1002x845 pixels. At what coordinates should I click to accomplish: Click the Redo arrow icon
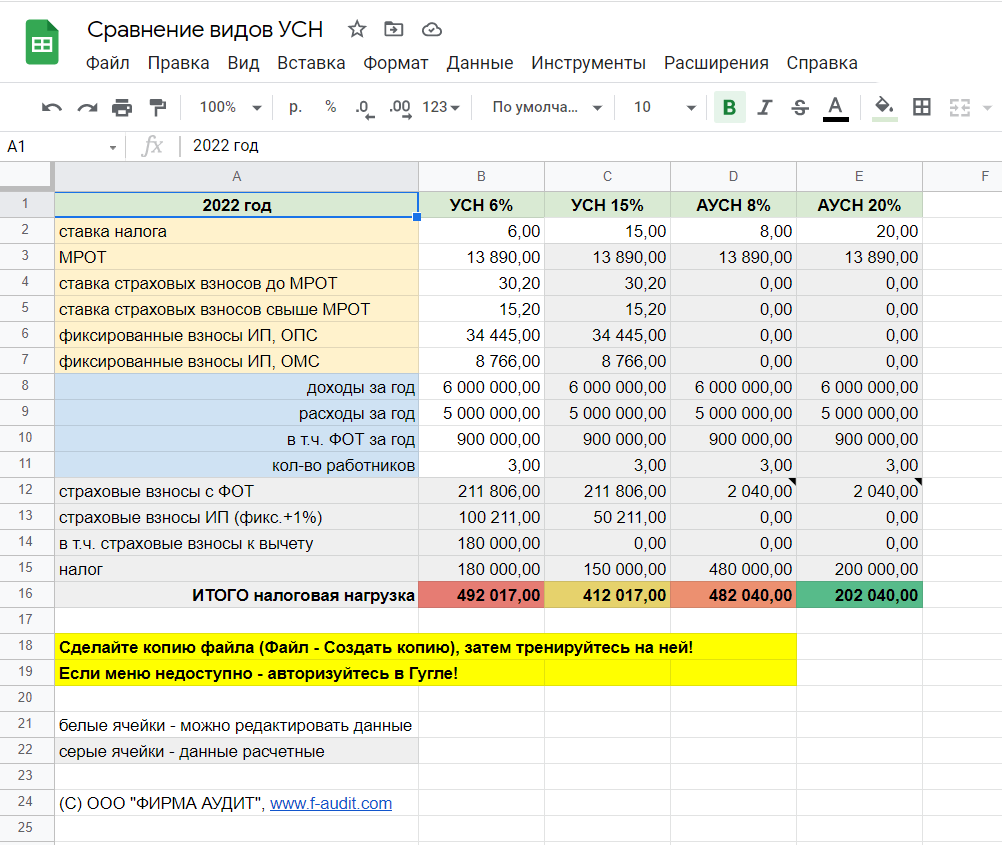click(87, 107)
